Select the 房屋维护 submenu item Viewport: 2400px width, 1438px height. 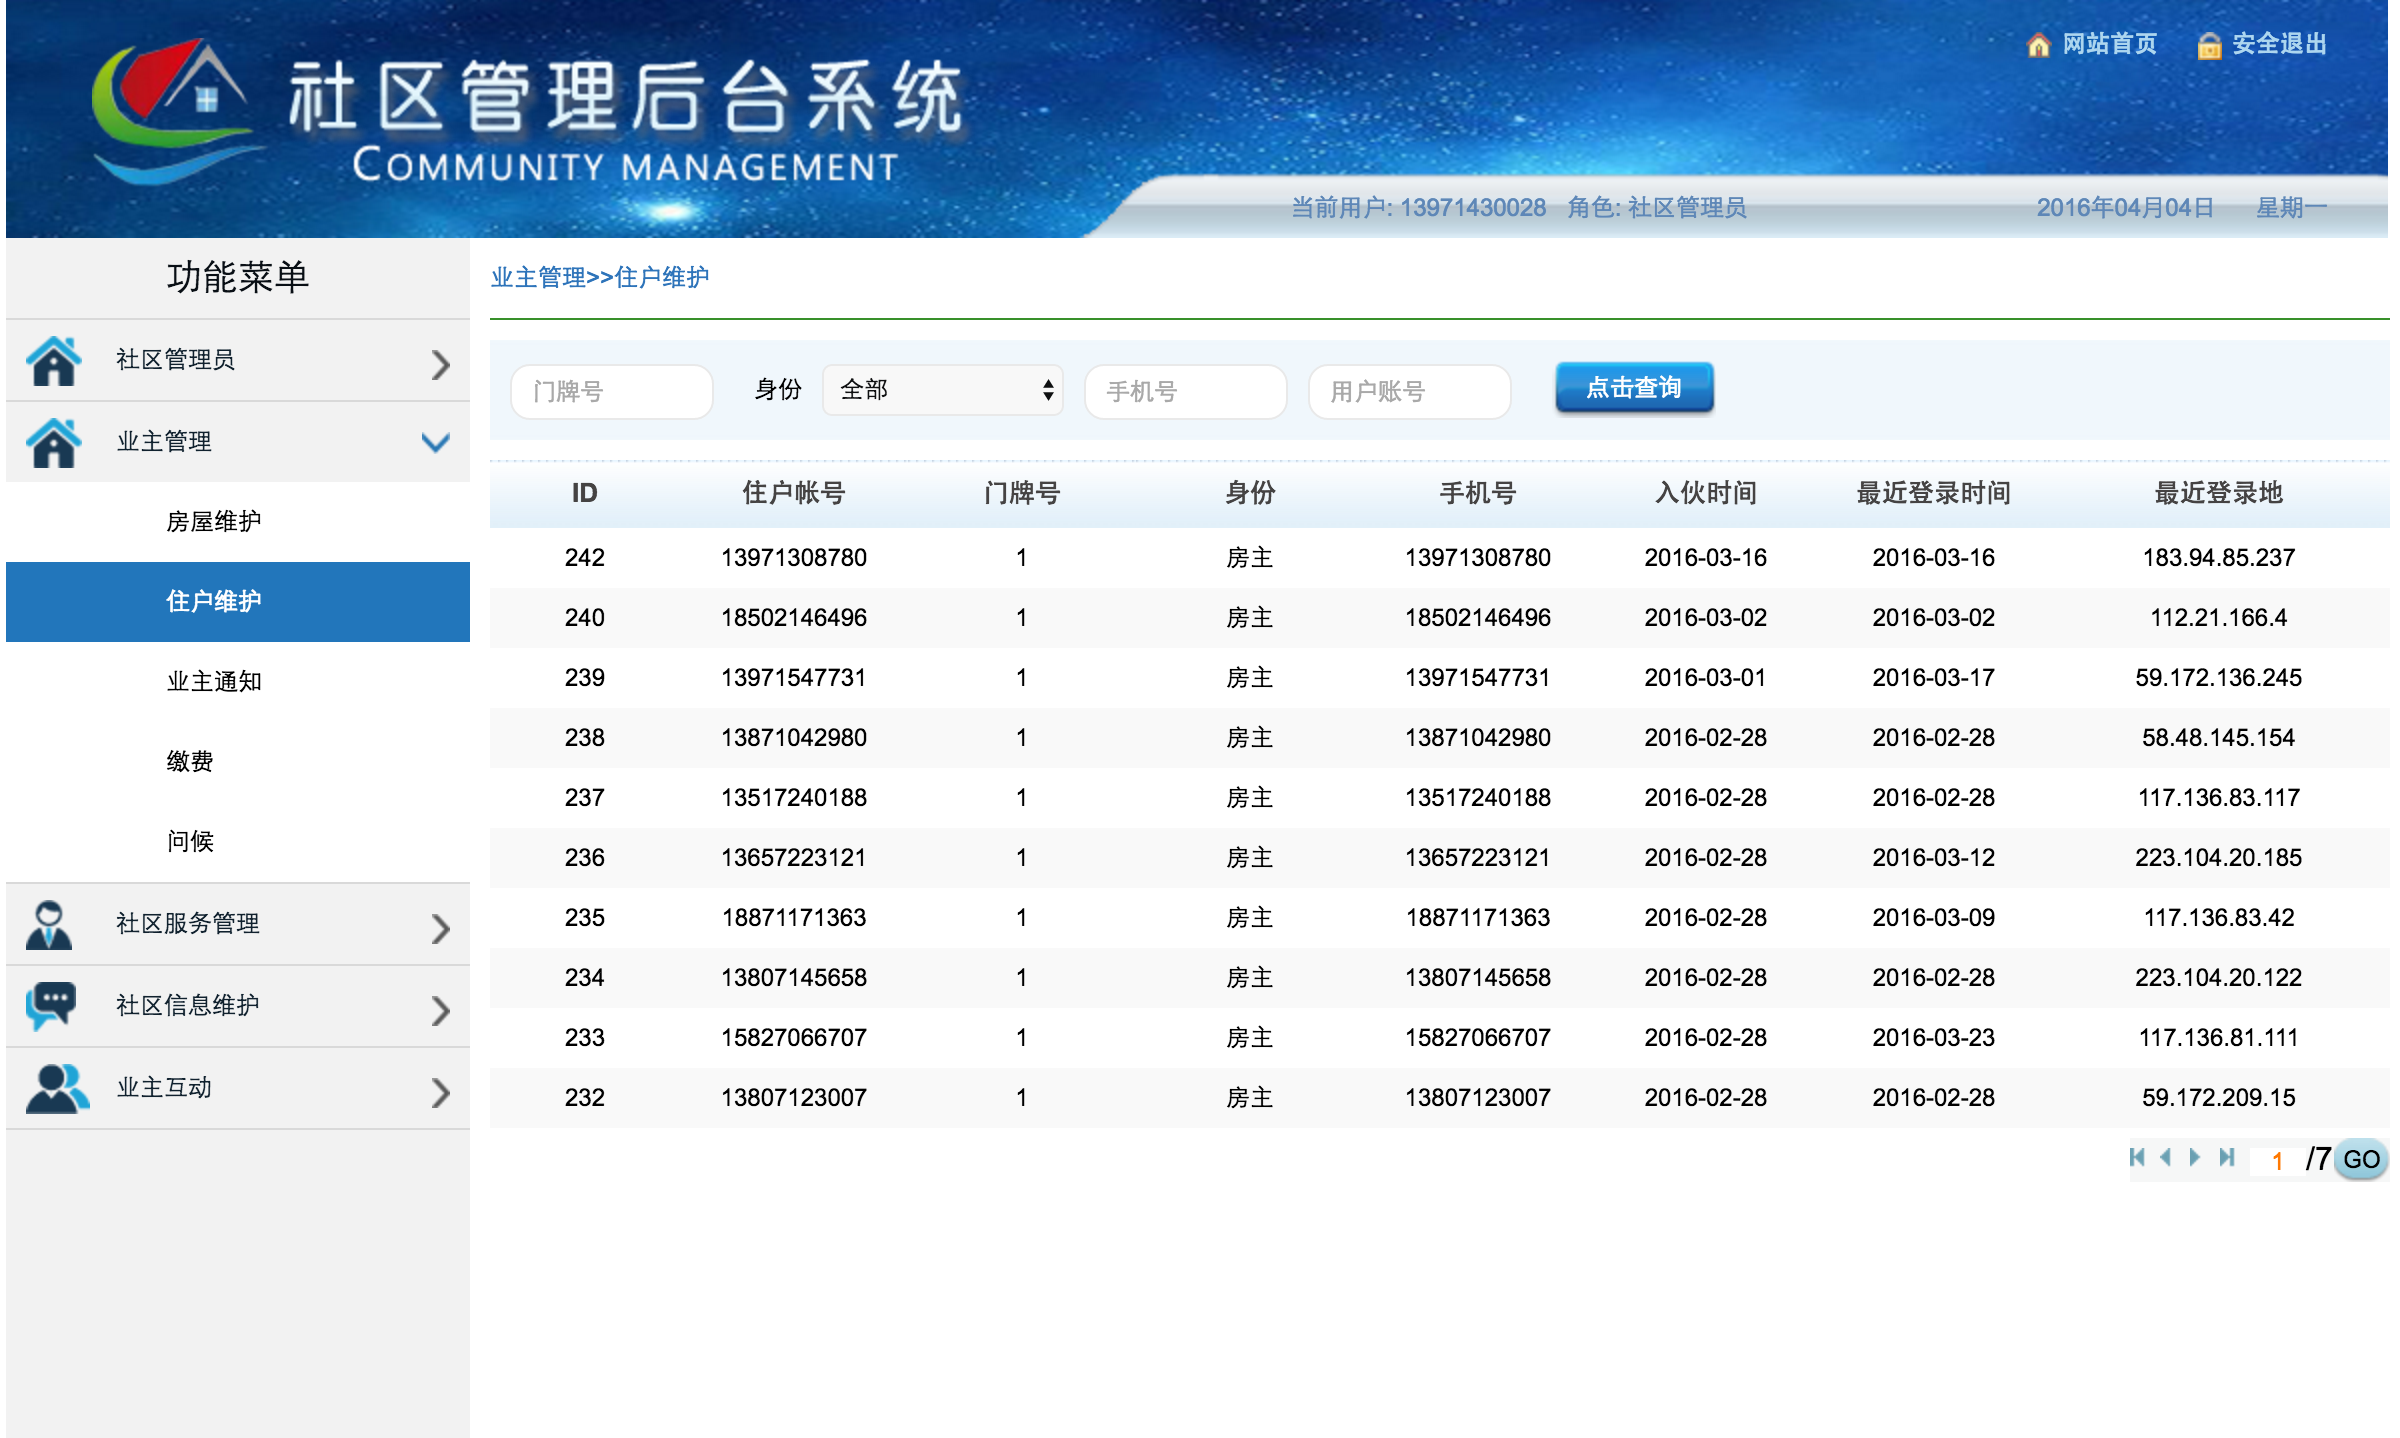(213, 522)
